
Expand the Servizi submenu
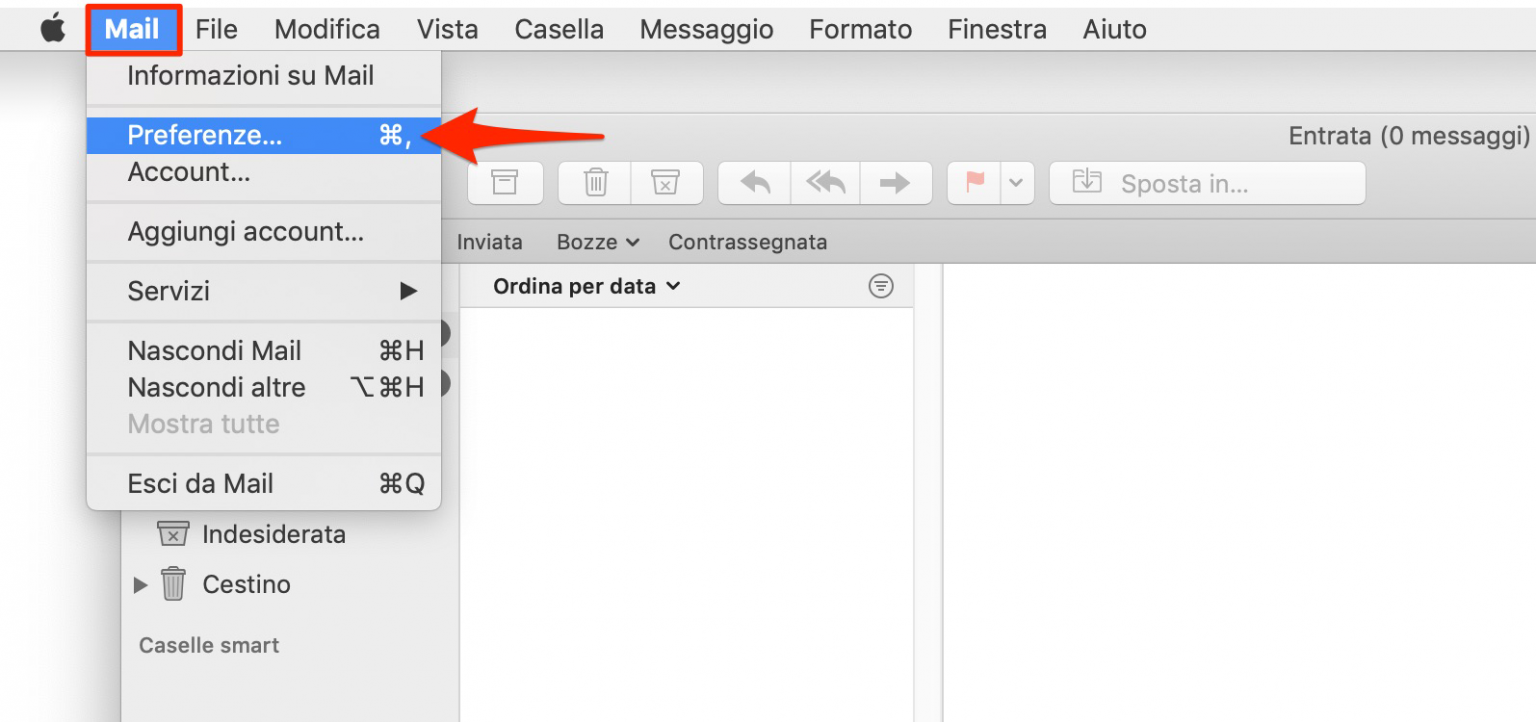[264, 291]
